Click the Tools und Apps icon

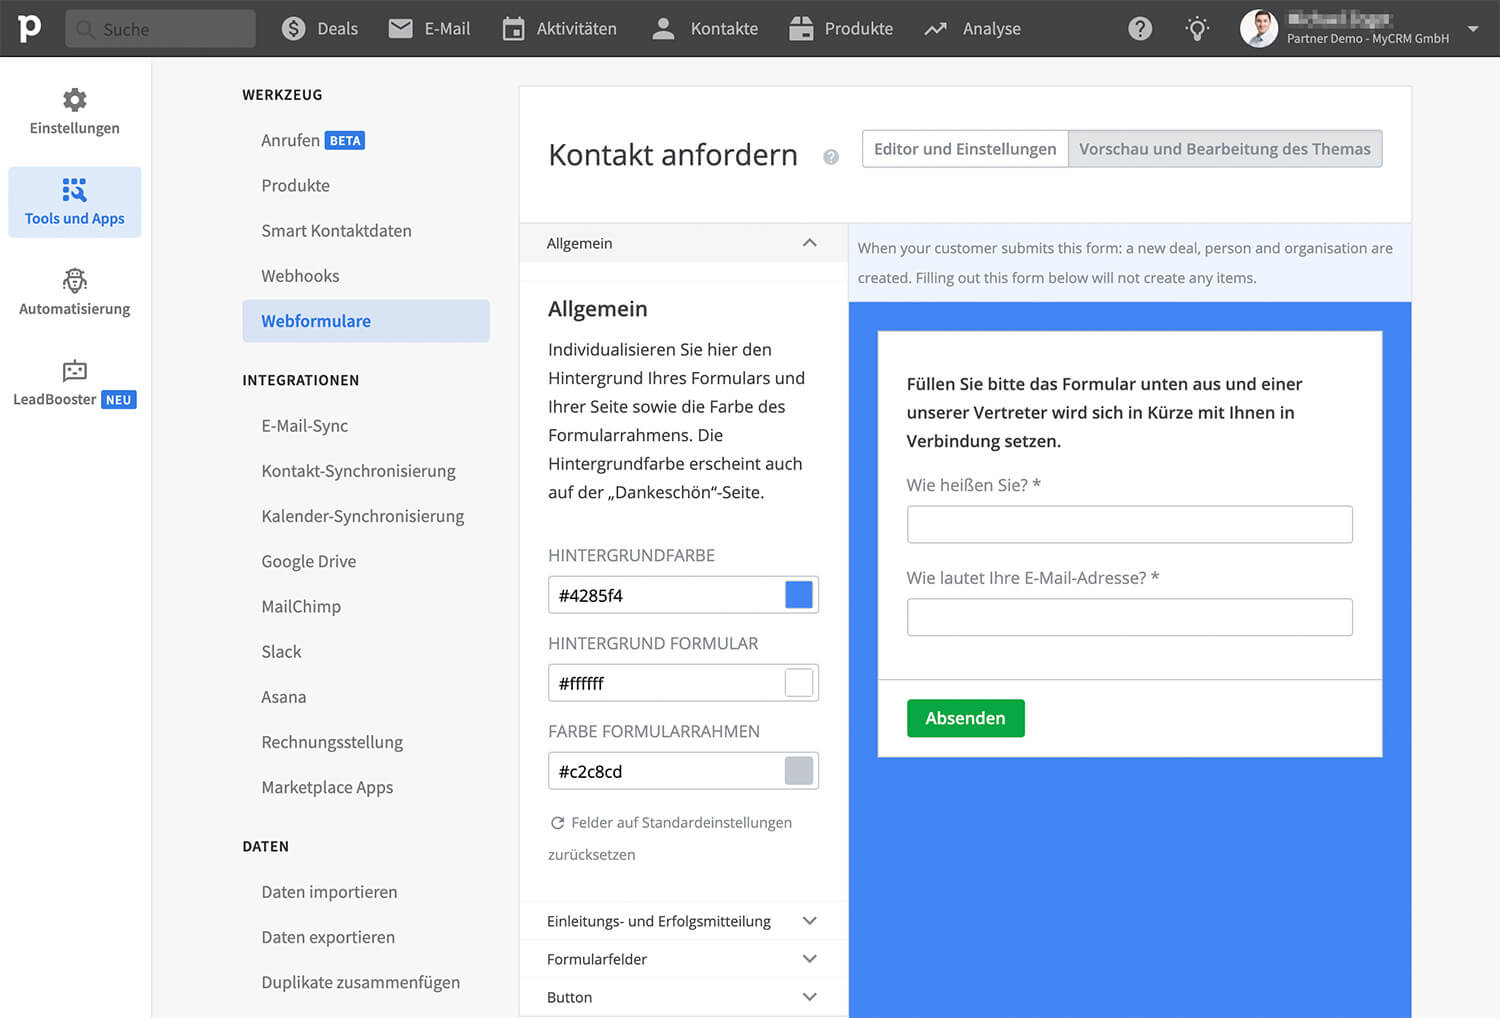coord(74,190)
